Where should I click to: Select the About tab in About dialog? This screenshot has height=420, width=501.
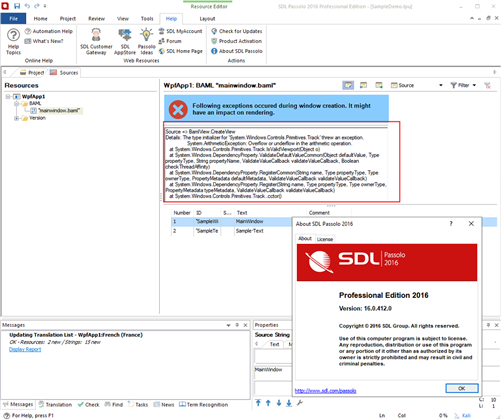(x=305, y=239)
